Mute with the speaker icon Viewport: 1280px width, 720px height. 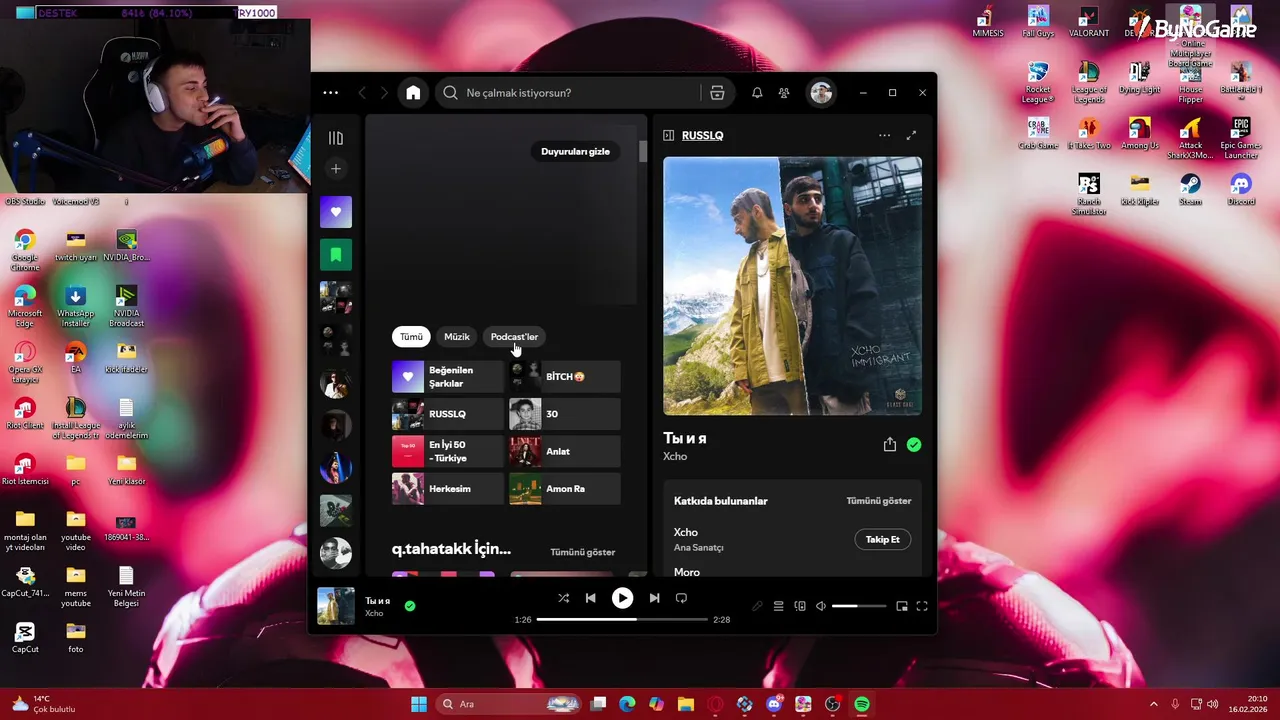tap(820, 606)
